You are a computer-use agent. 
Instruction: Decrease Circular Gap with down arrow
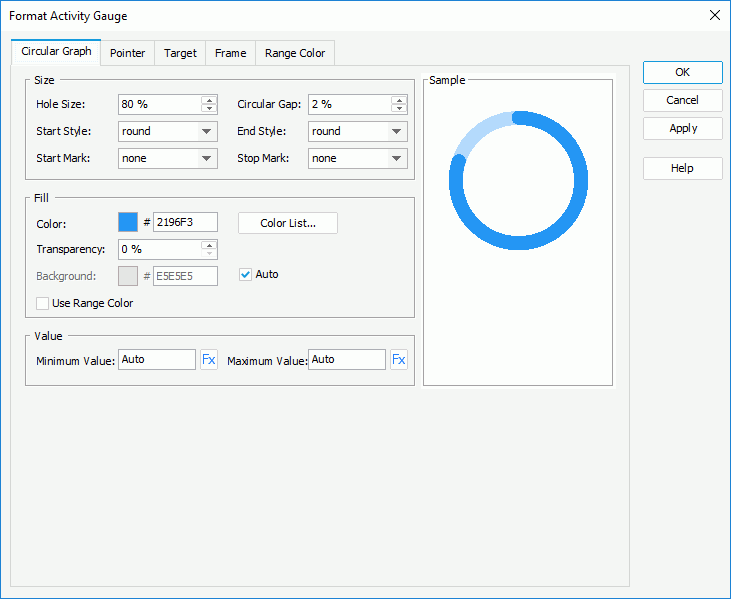coord(399,109)
